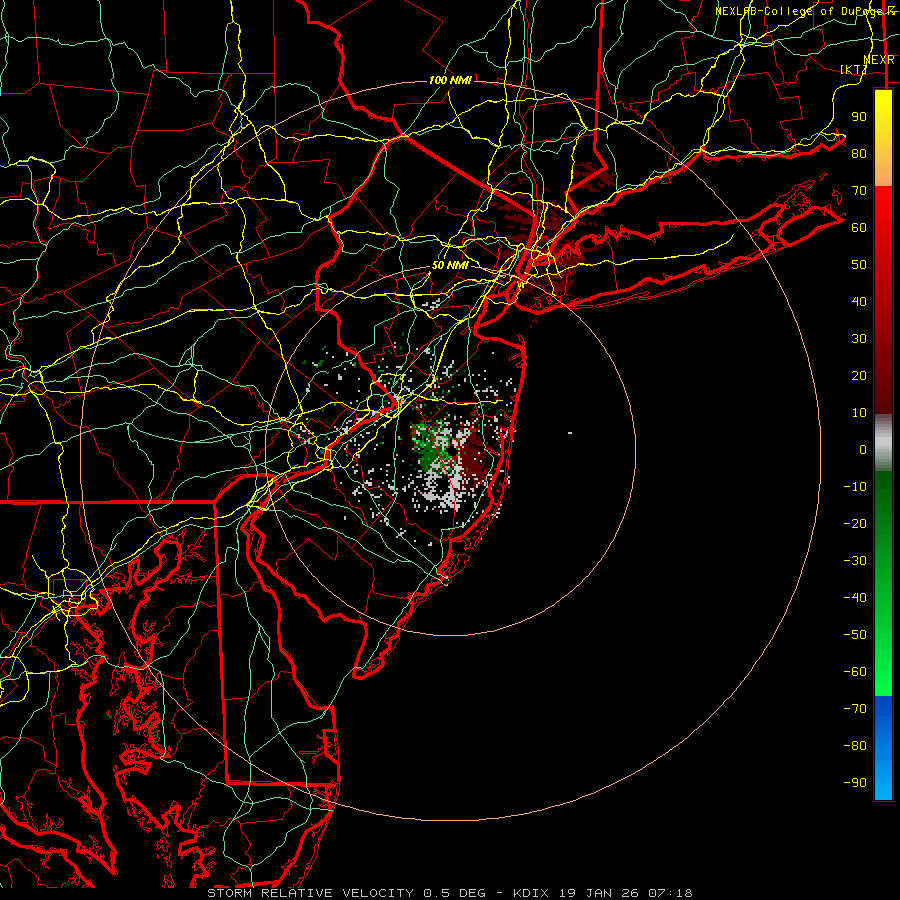Click the isolated white echo offshore
Image resolution: width=900 pixels, height=900 pixels.
pyautogui.click(x=570, y=433)
